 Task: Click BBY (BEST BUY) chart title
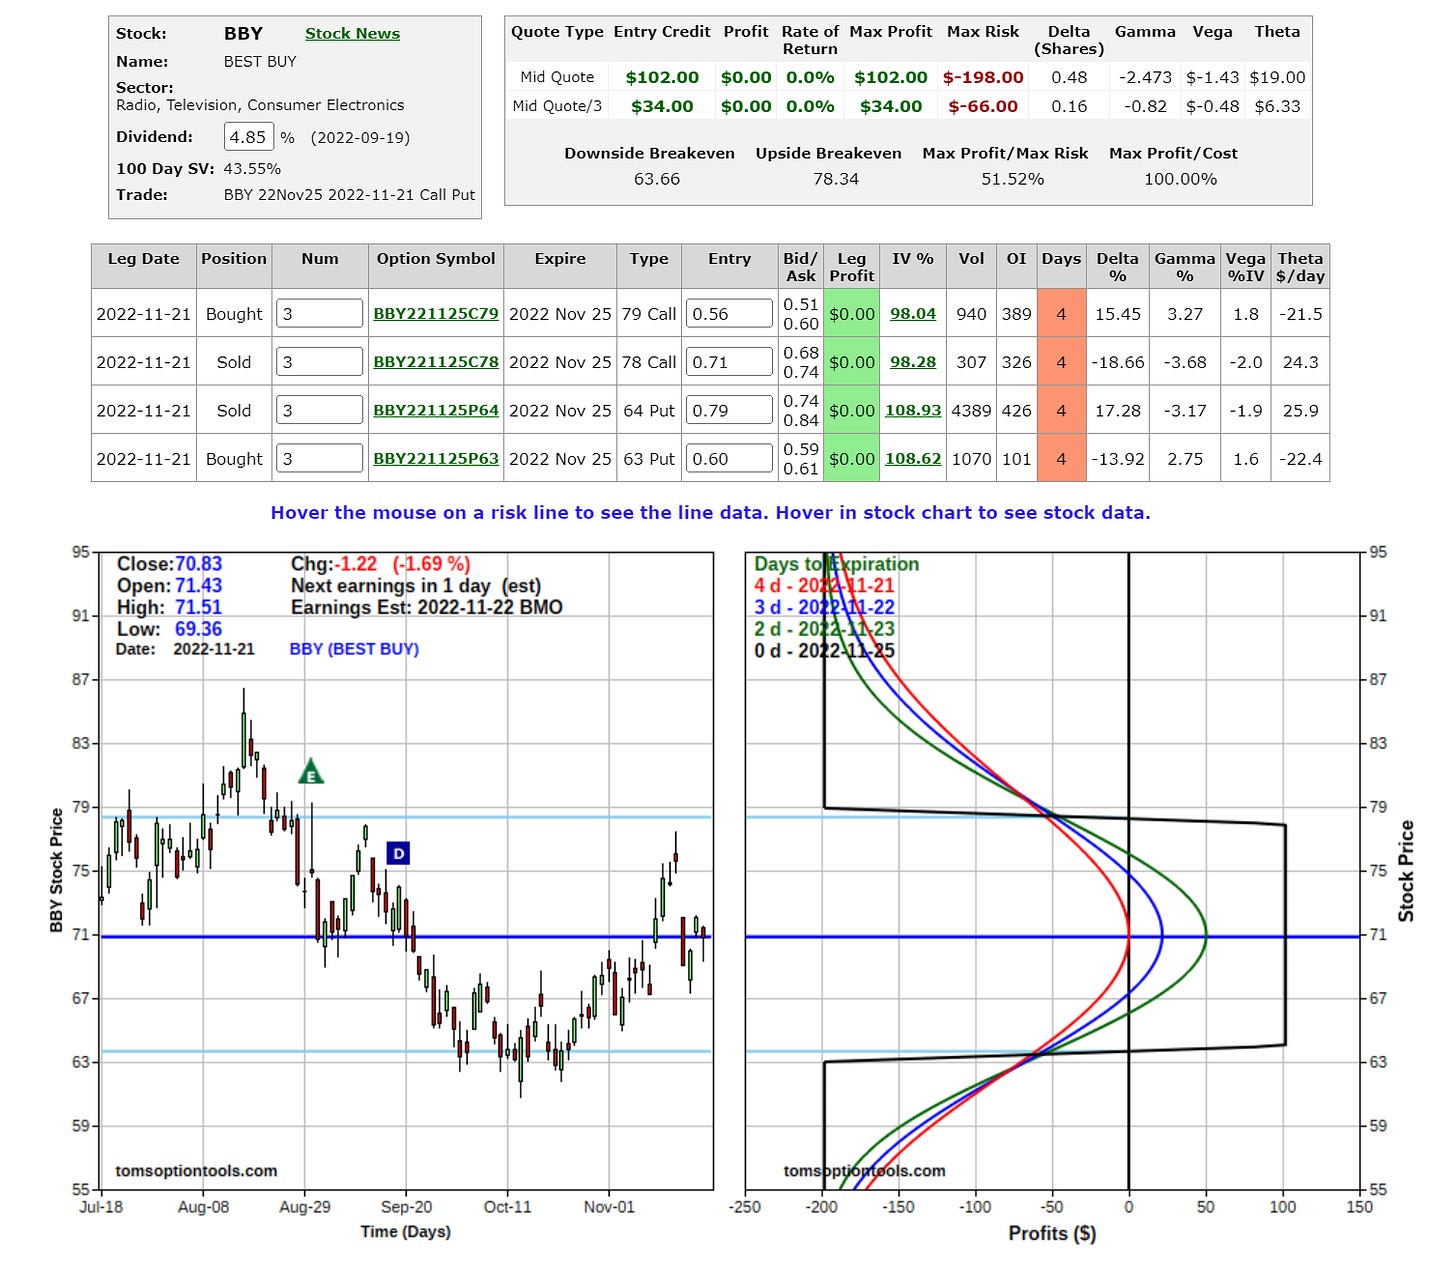[354, 649]
